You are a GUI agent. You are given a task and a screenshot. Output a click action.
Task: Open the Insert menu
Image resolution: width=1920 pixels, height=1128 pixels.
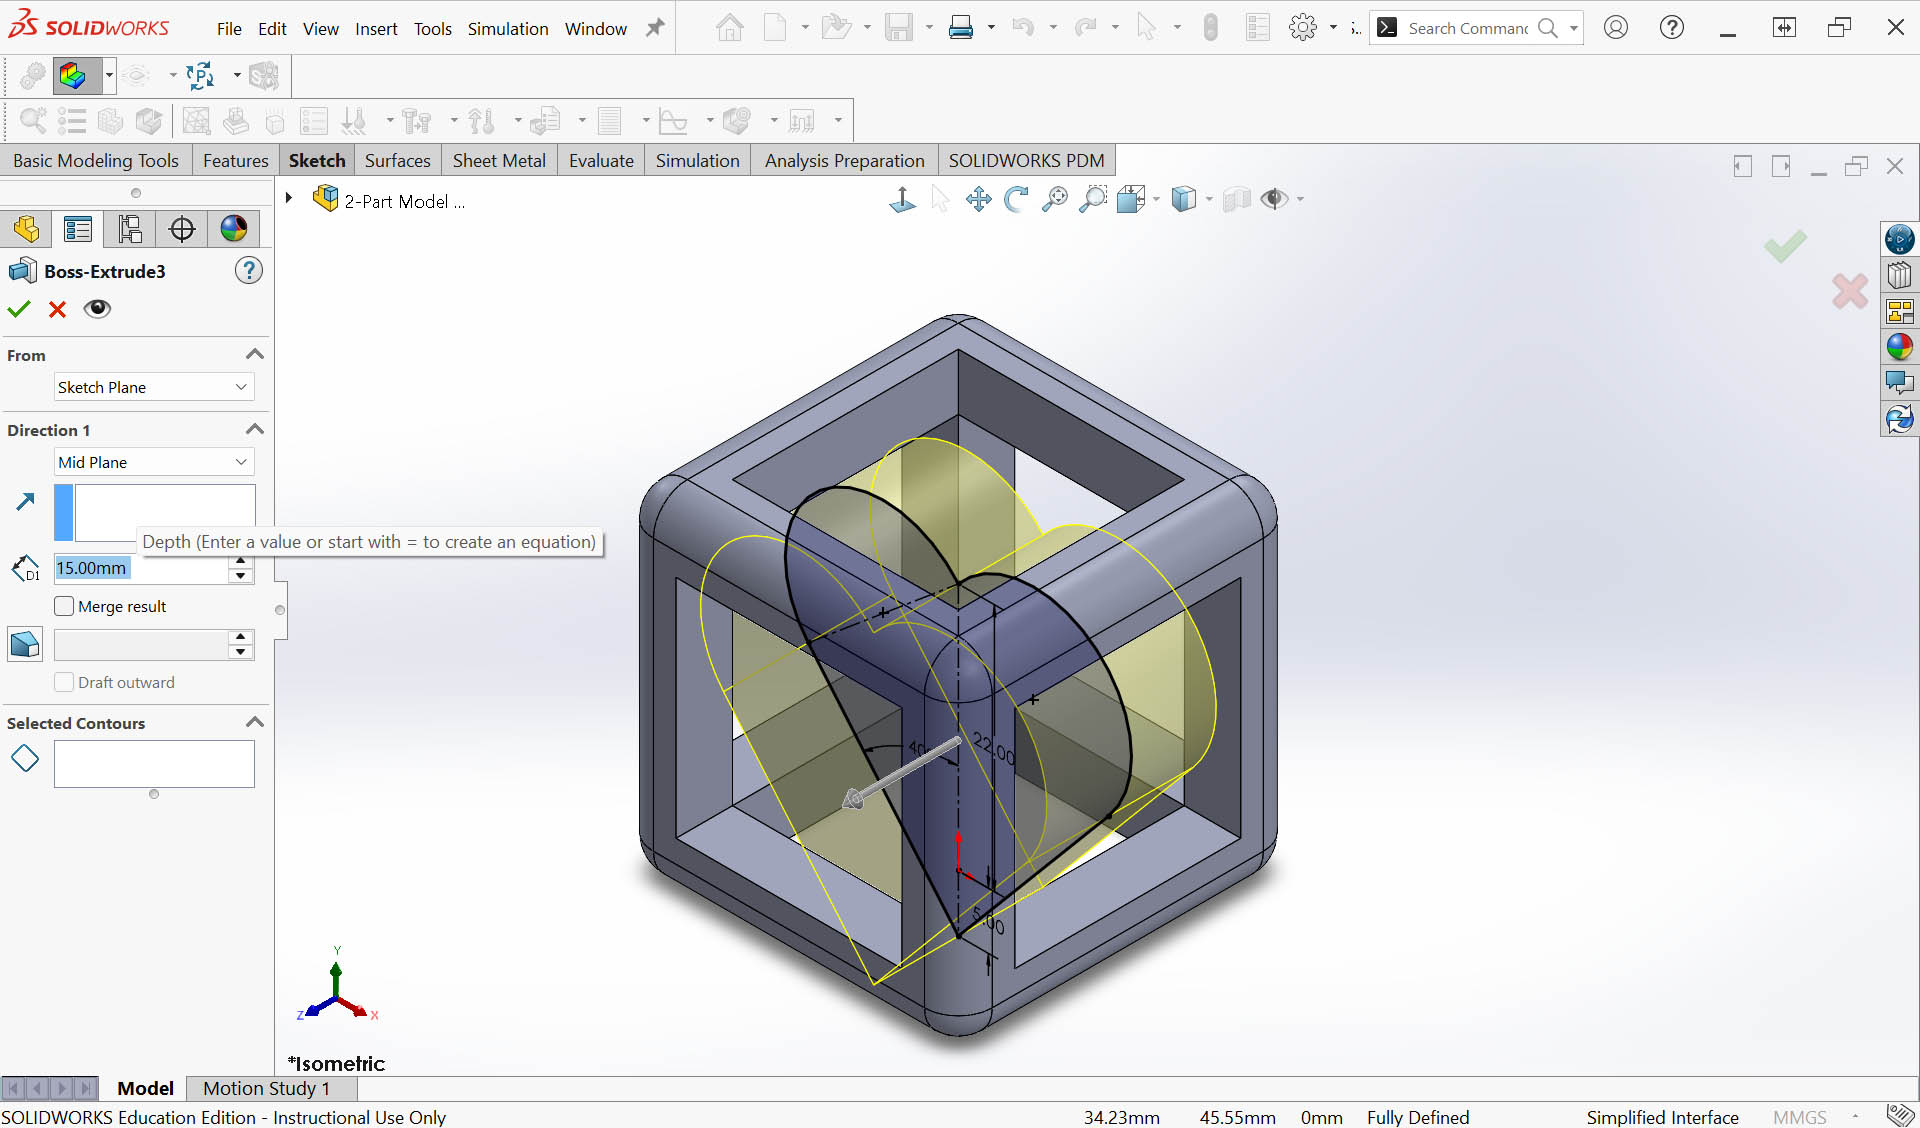(x=375, y=29)
